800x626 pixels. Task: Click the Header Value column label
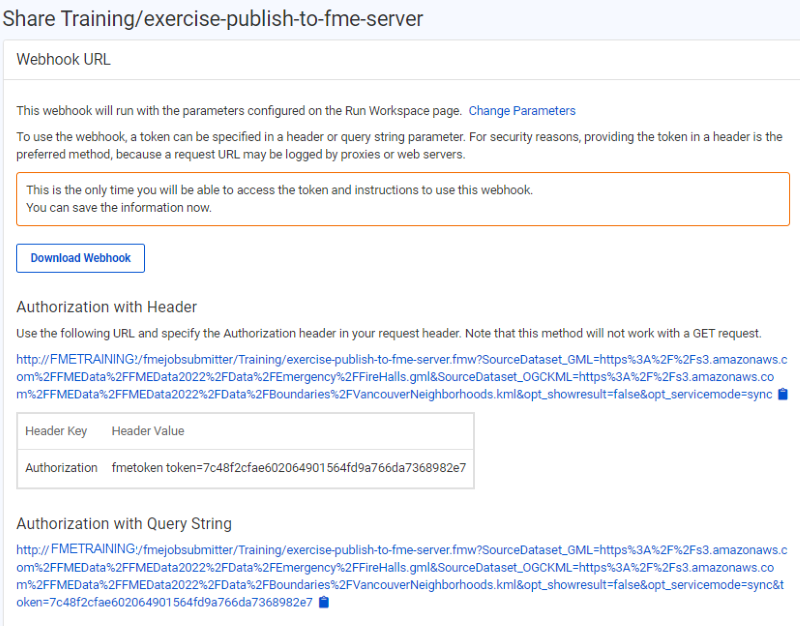[148, 431]
